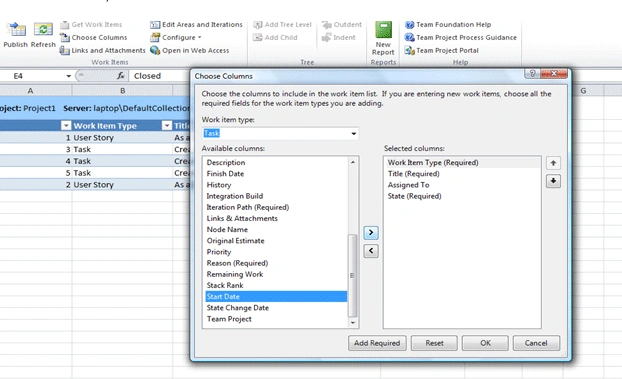Select Assigned To in Selected columns
The image size is (622, 379).
pos(462,185)
